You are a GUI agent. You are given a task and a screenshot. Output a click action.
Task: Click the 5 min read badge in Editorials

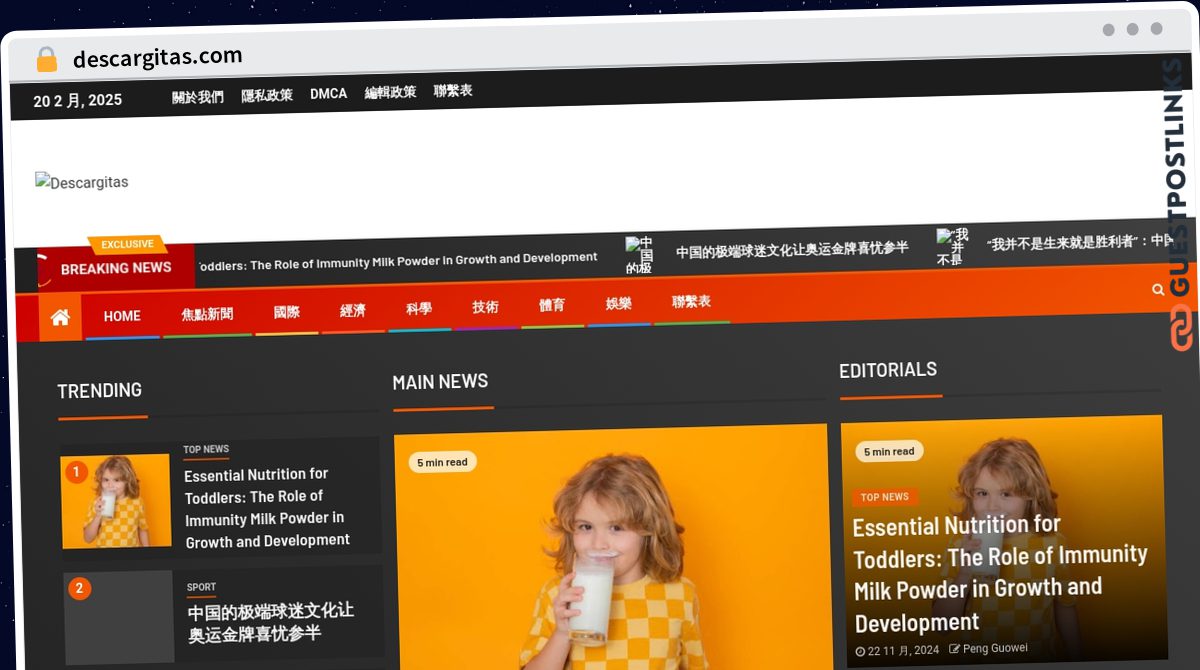889,452
